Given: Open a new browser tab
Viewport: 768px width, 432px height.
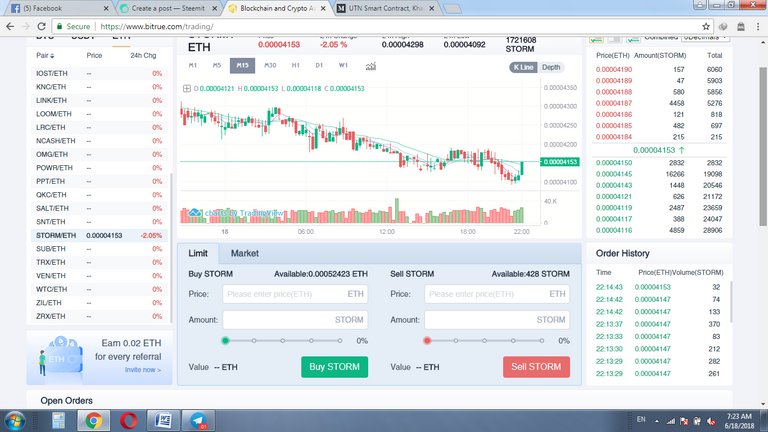Looking at the screenshot, I should coord(452,9).
